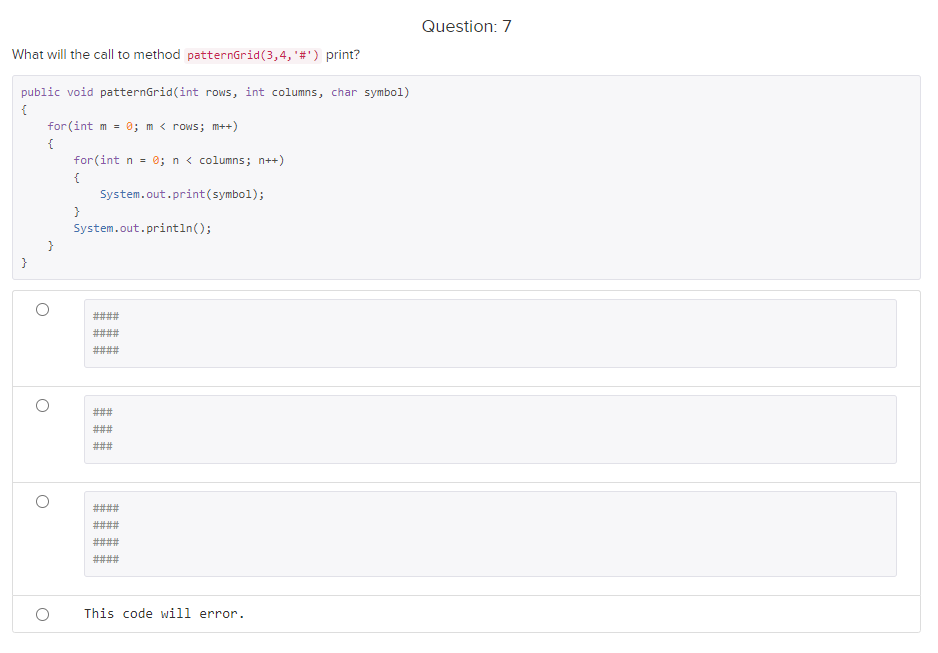The image size is (938, 653).
Task: Select the 'This code will error.' radio button
Action: point(42,614)
